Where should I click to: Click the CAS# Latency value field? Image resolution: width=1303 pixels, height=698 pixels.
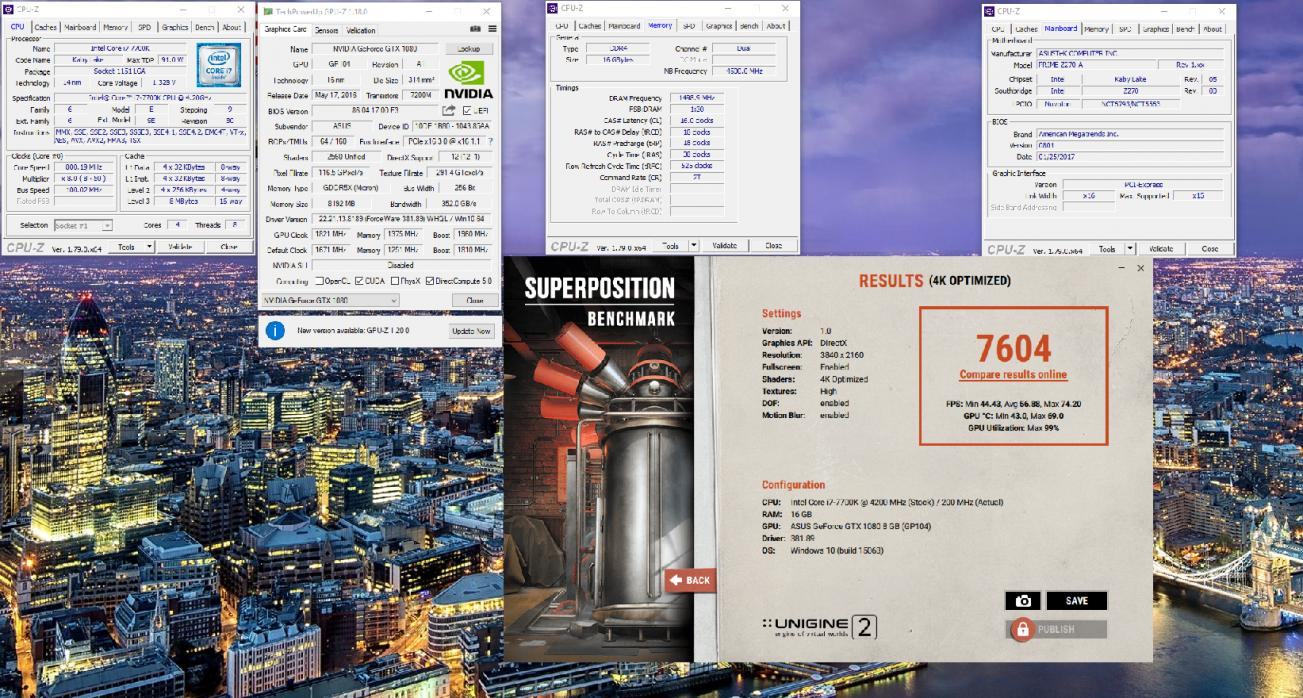[697, 120]
